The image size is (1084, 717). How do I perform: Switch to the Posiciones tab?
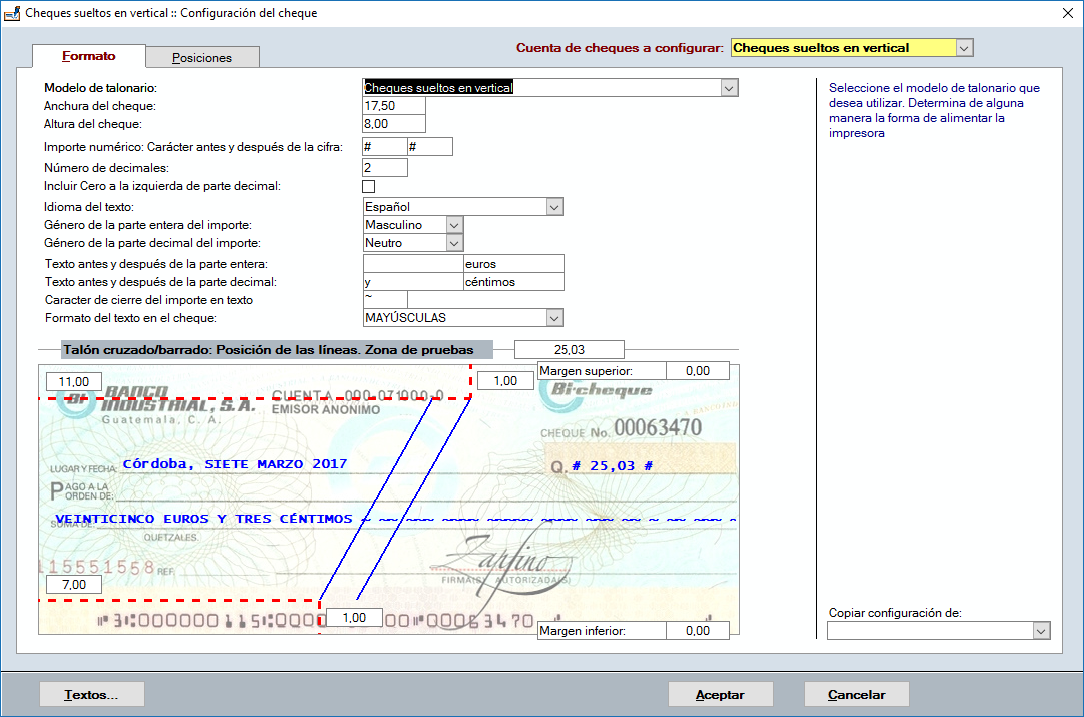(x=202, y=57)
